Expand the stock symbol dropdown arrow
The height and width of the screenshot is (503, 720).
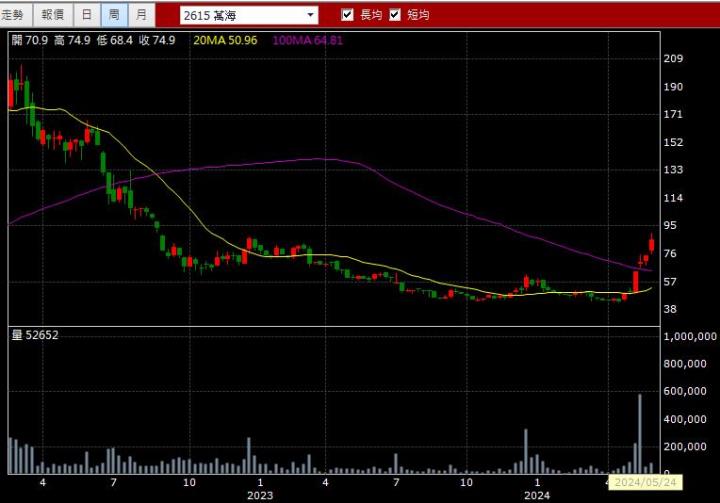[x=311, y=16]
